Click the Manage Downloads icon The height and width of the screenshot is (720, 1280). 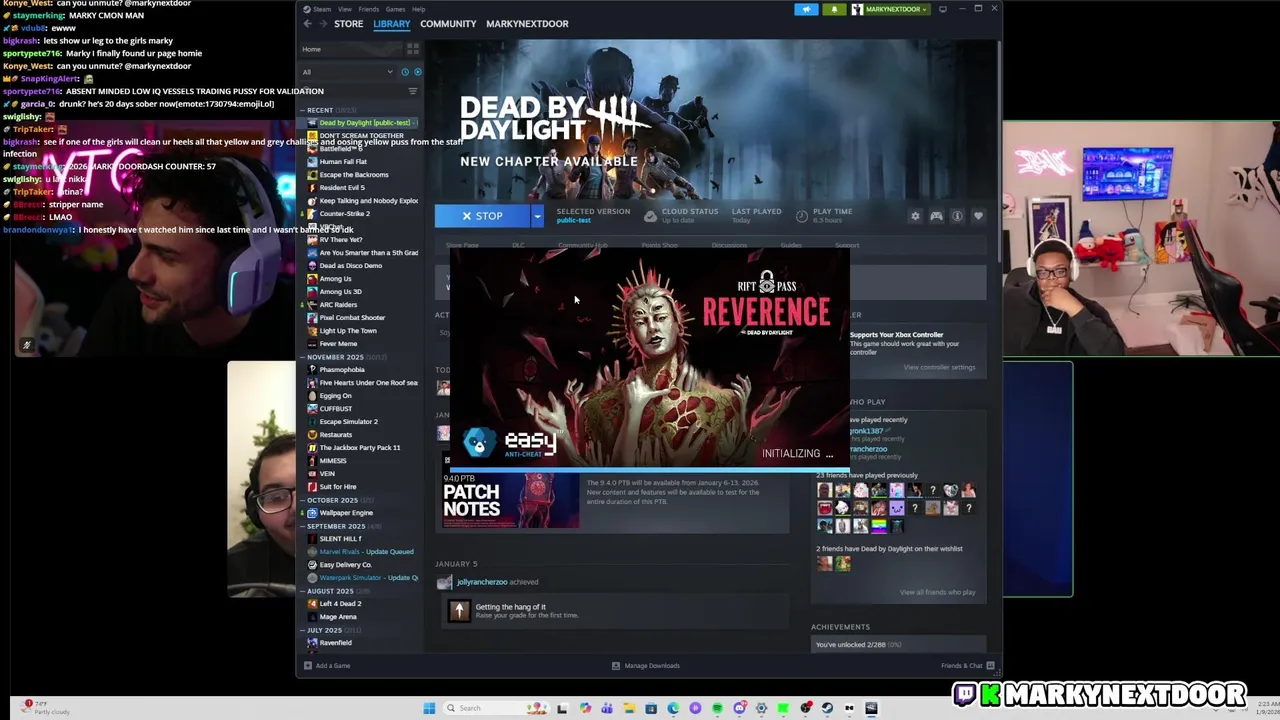(615, 666)
